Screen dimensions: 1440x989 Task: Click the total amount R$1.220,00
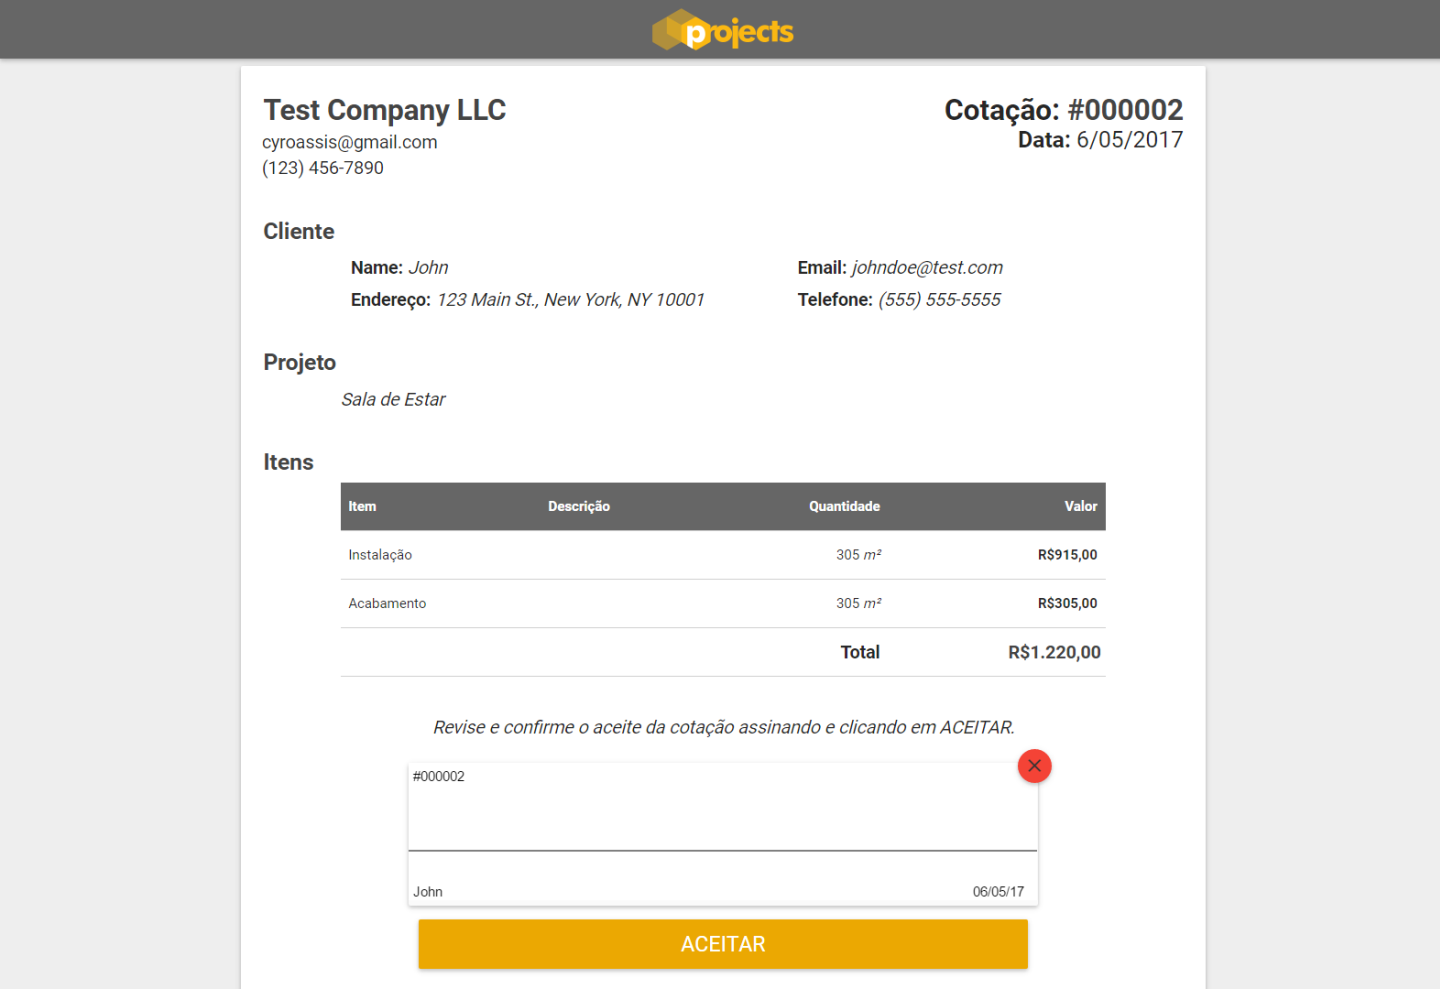(1054, 652)
